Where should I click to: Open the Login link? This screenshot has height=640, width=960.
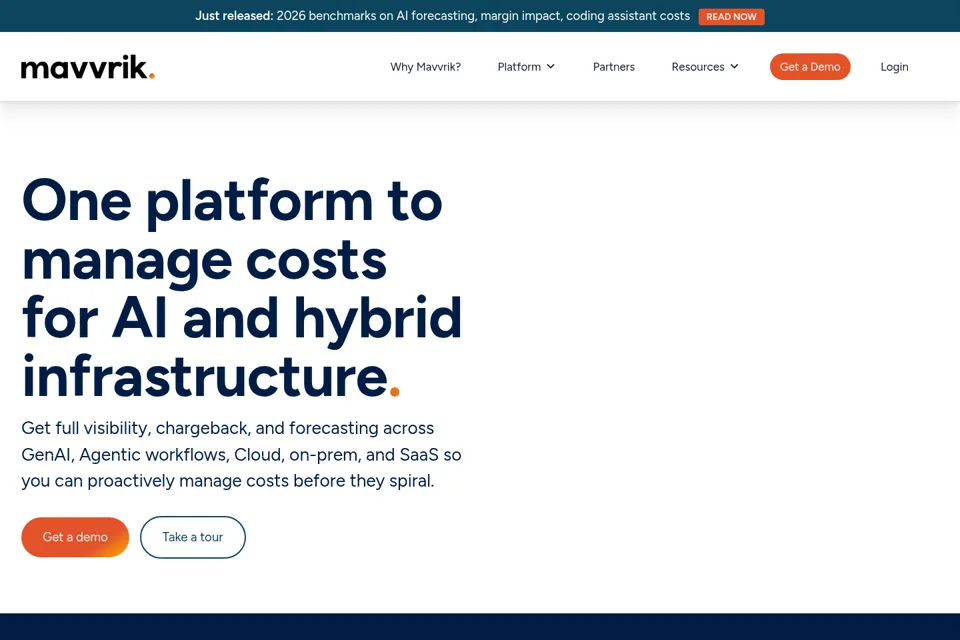pyautogui.click(x=894, y=67)
